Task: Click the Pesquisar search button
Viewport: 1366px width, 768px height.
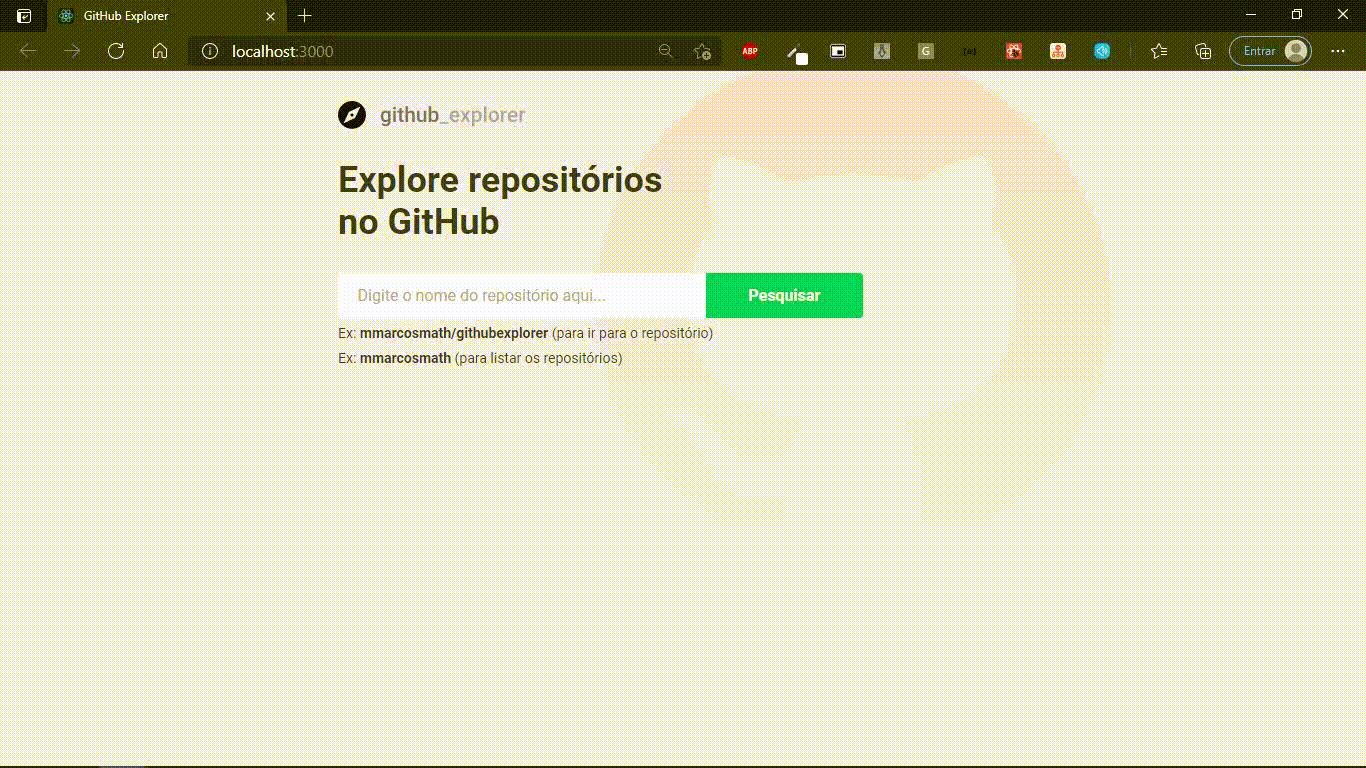Action: (x=784, y=296)
